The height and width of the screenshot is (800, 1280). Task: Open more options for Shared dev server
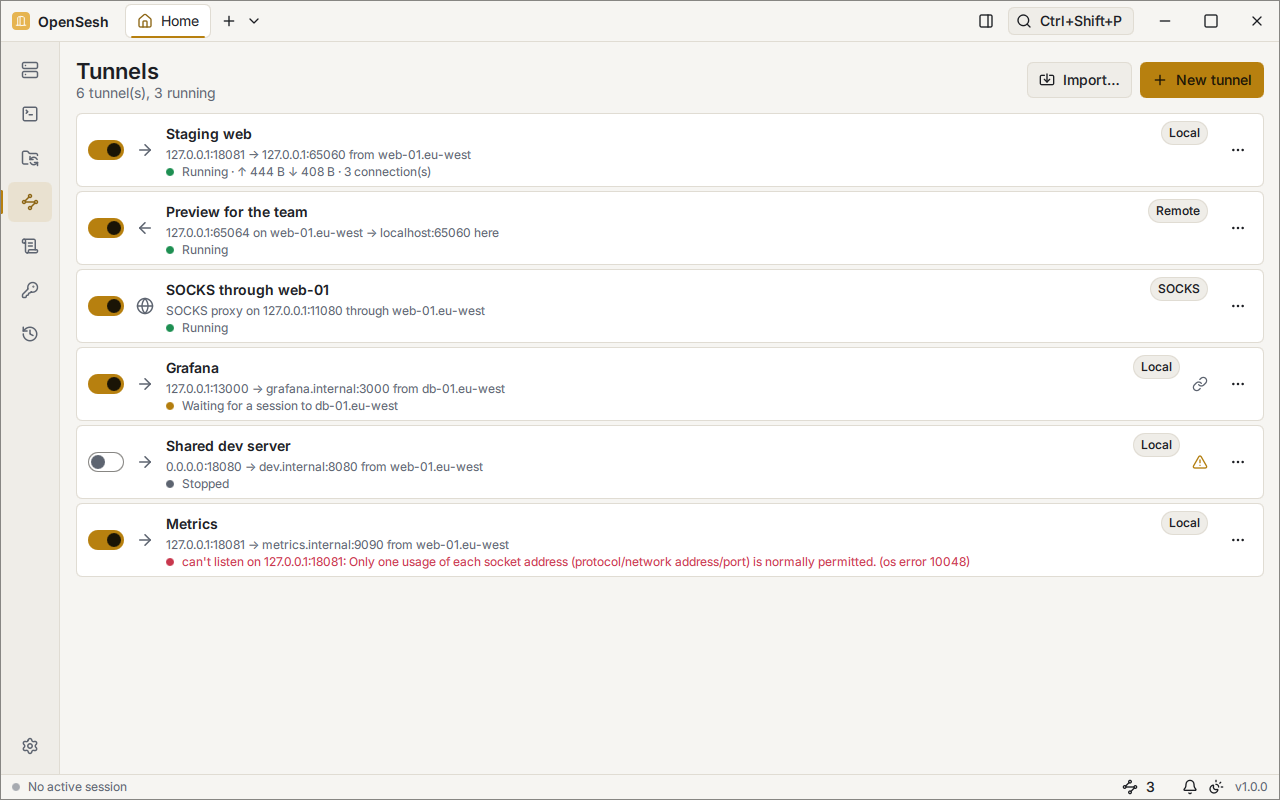(x=1238, y=462)
